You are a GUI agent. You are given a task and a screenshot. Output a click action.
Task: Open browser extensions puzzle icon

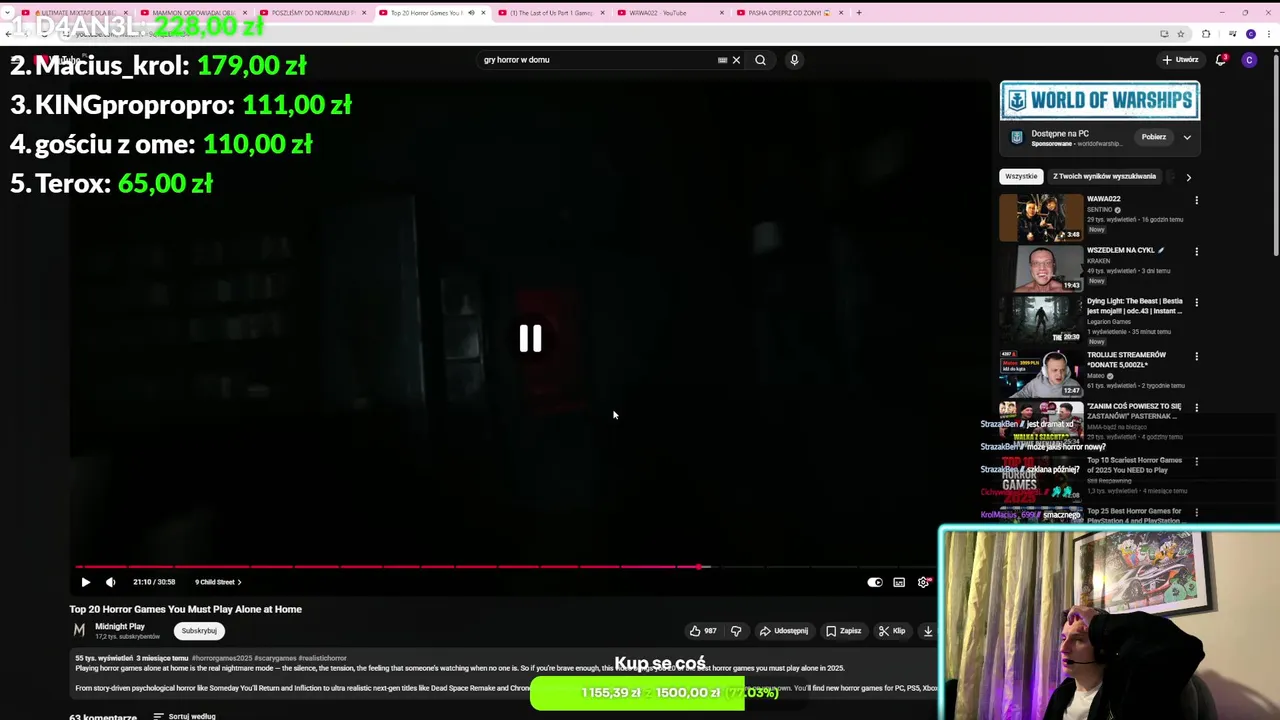(1206, 34)
